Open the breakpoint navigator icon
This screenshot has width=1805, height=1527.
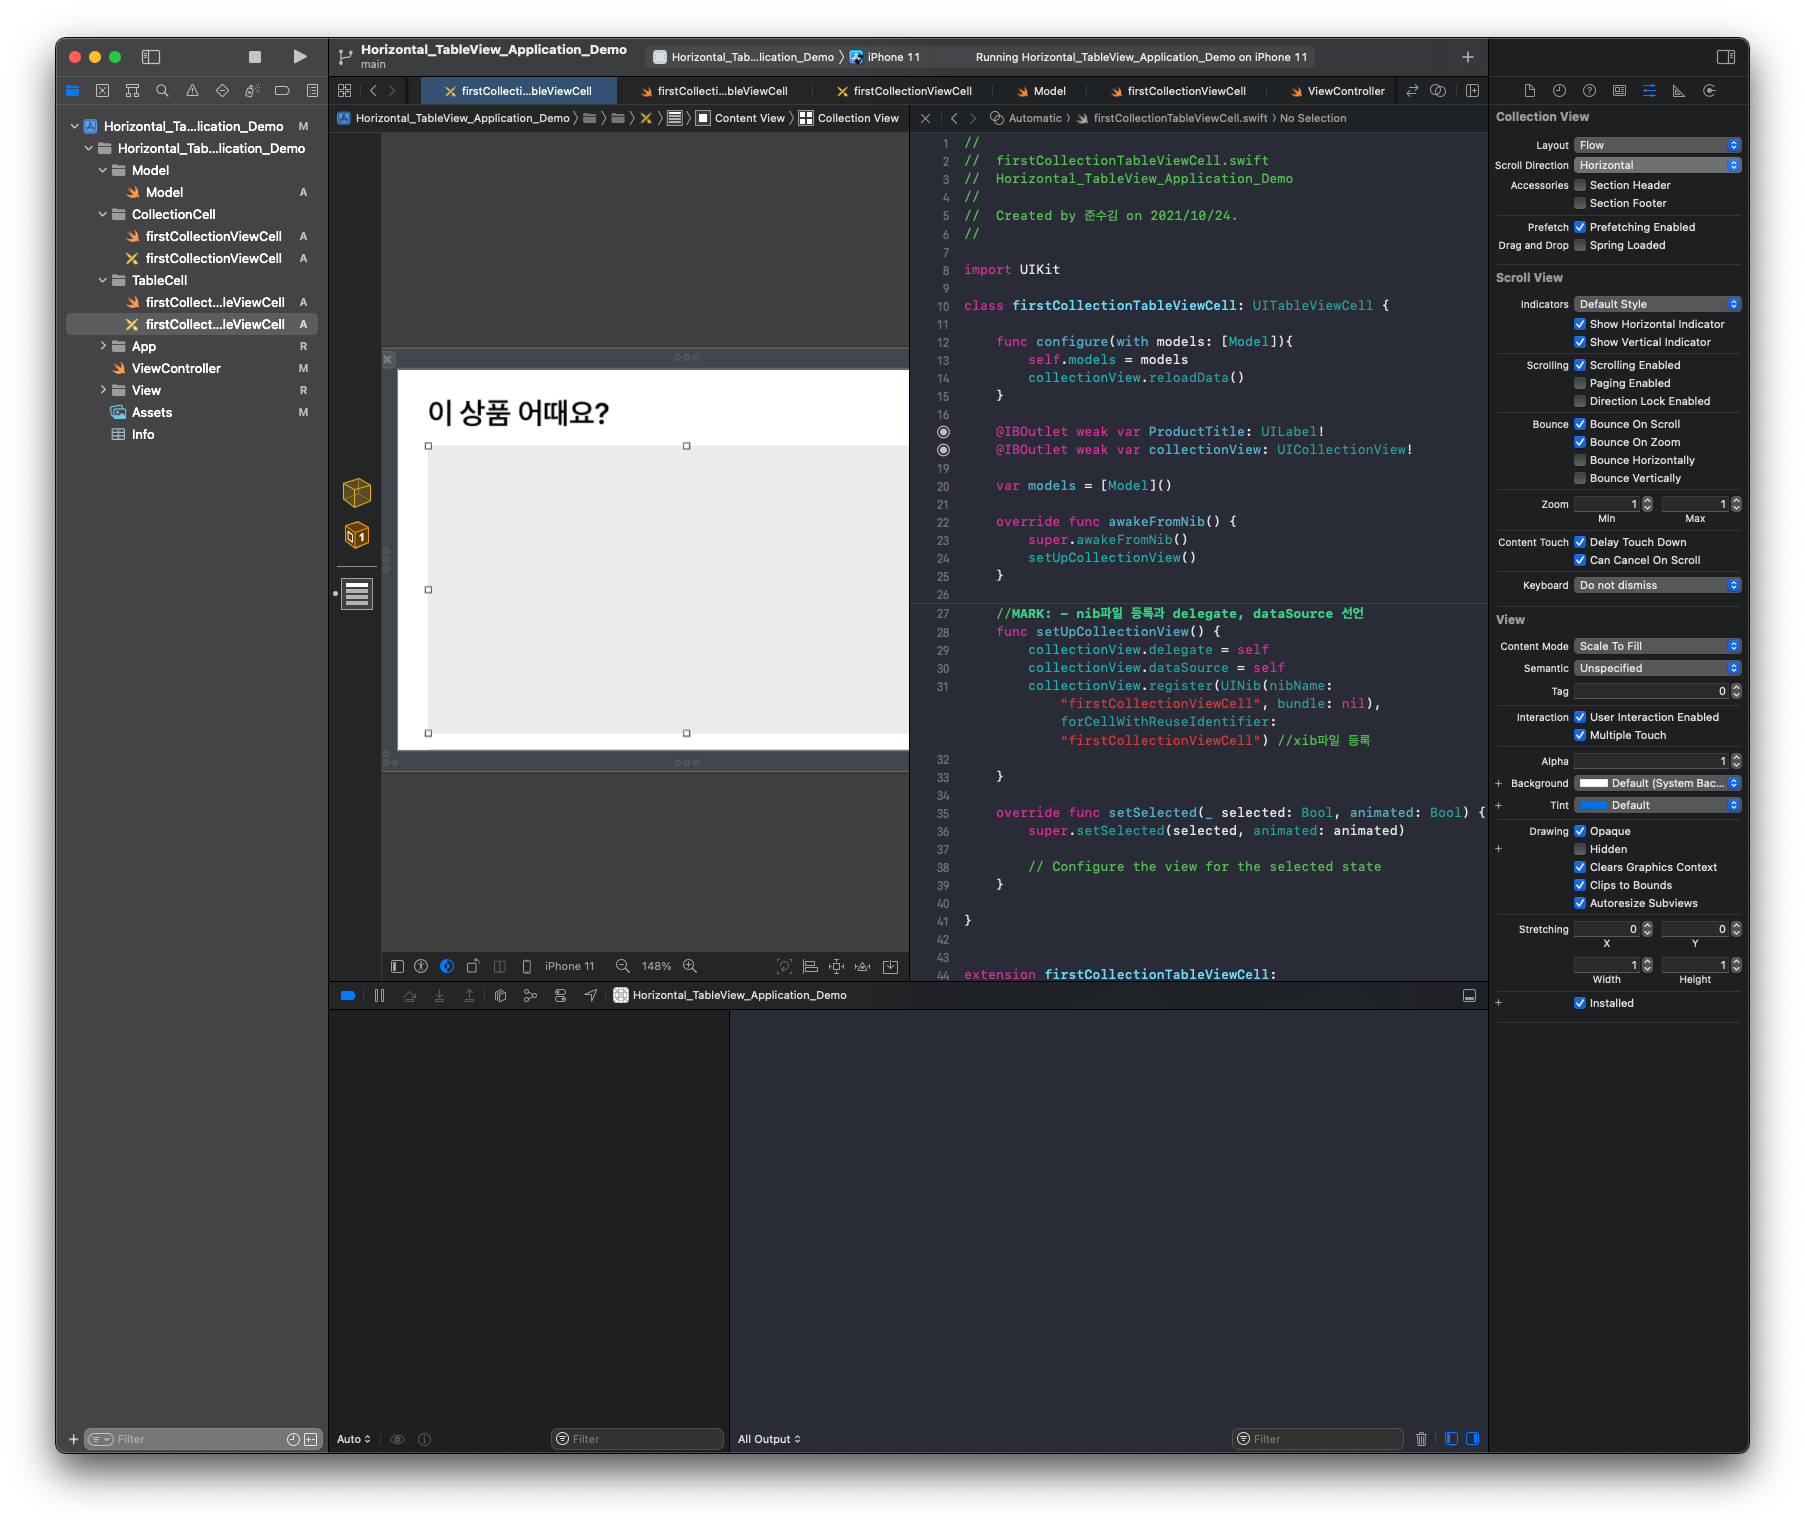tap(282, 91)
